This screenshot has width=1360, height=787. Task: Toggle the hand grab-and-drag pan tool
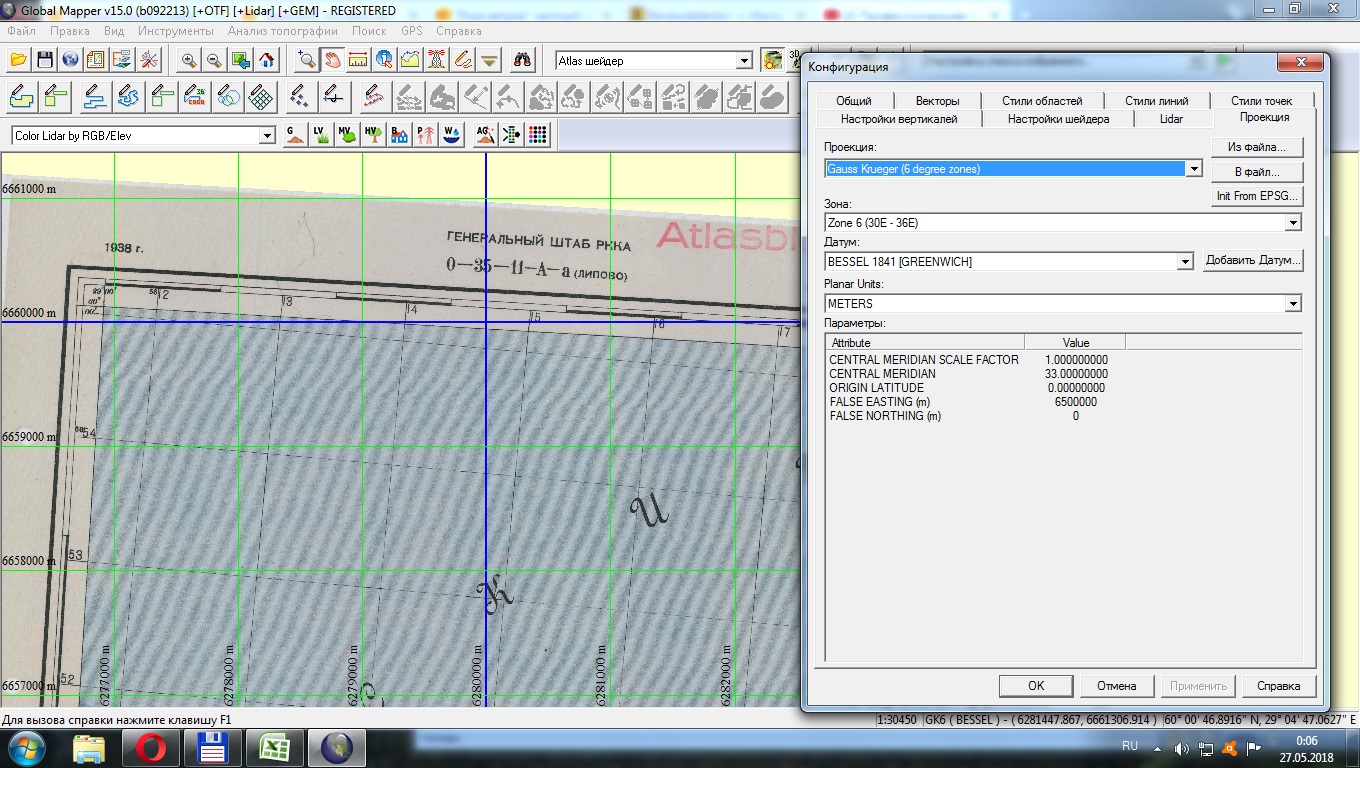(332, 60)
